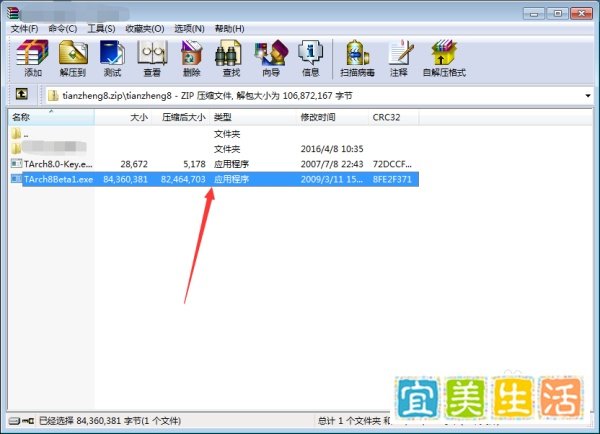600x434 pixels.
Task: Click the 注释 (Comment) toolbar icon
Action: tap(400, 53)
